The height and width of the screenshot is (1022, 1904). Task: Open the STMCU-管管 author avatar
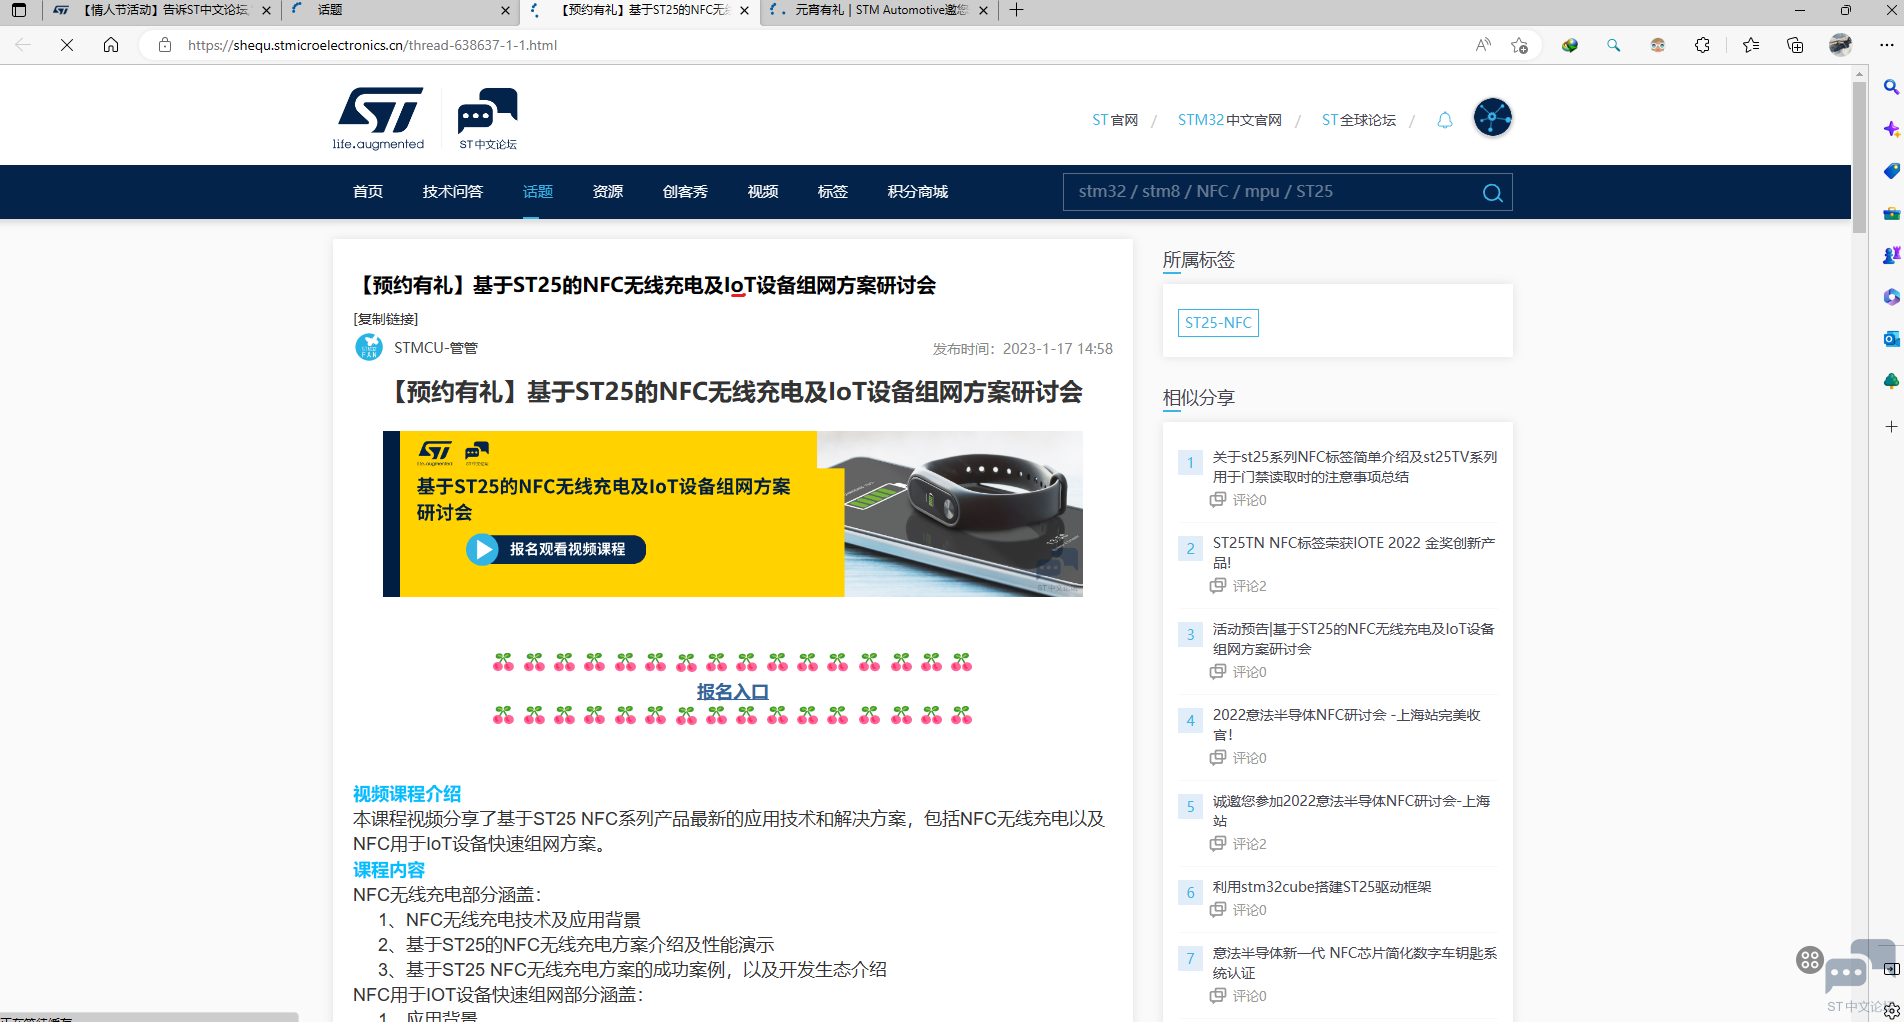(x=369, y=348)
